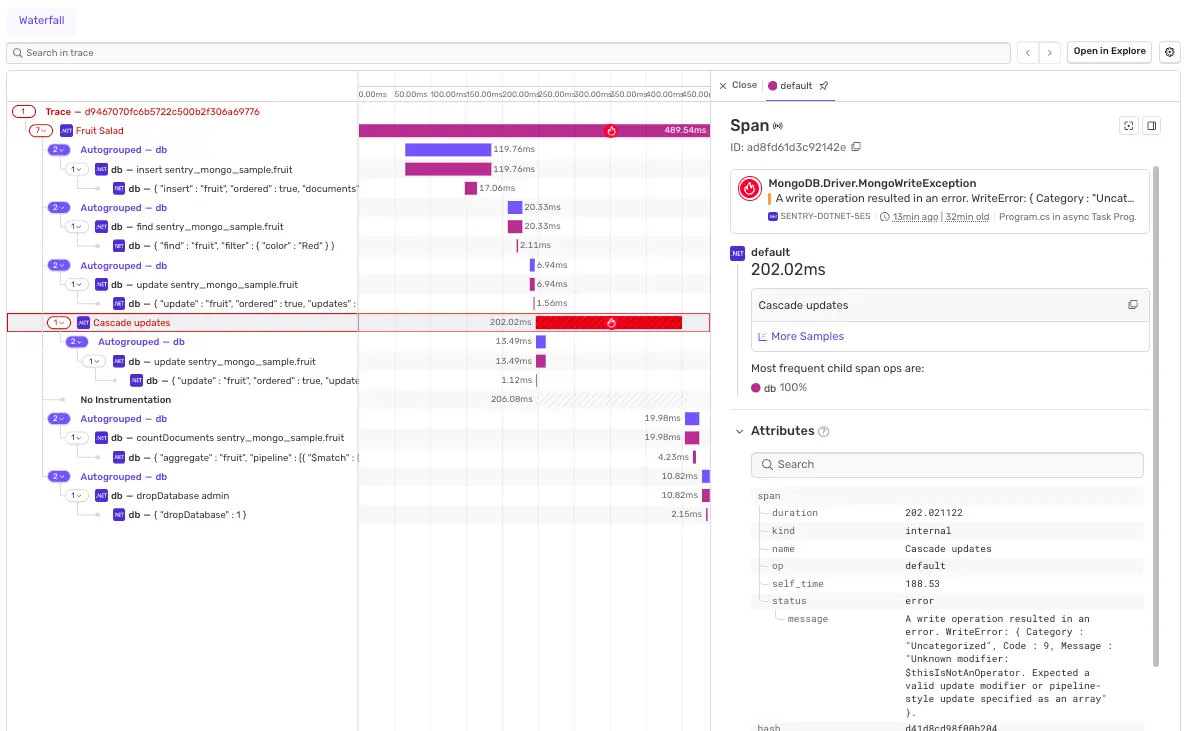Click the Attributes help question icon

[824, 431]
